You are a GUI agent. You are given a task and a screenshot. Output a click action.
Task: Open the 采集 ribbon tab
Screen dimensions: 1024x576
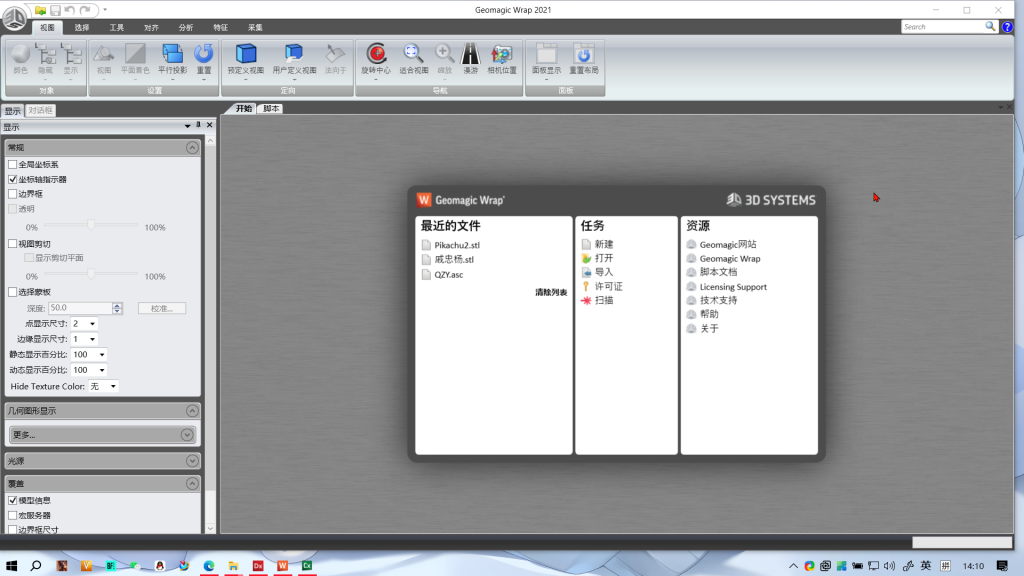(255, 27)
